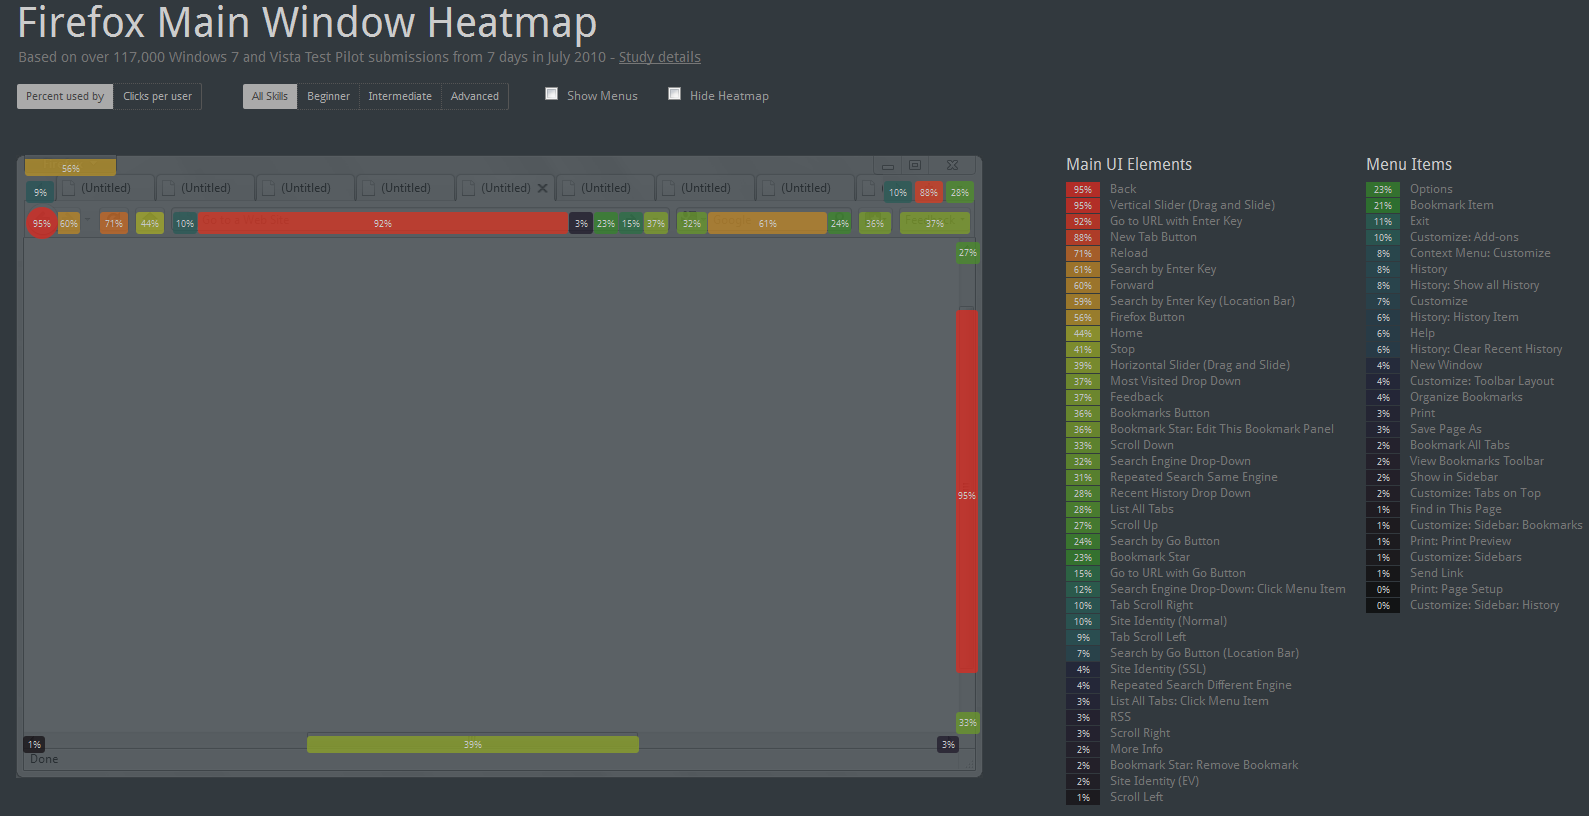Click the 23% Bookmark Star icon

[606, 223]
